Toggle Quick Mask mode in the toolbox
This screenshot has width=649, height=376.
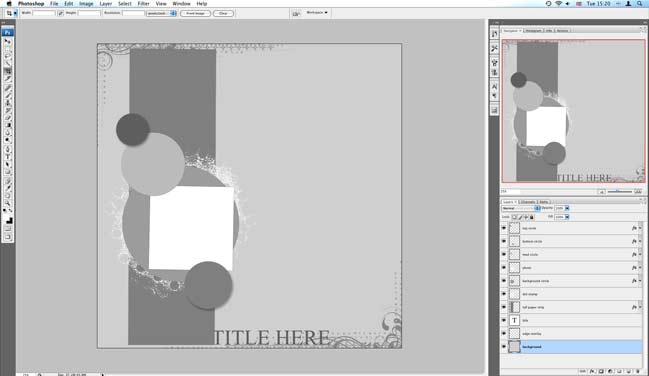[7, 229]
